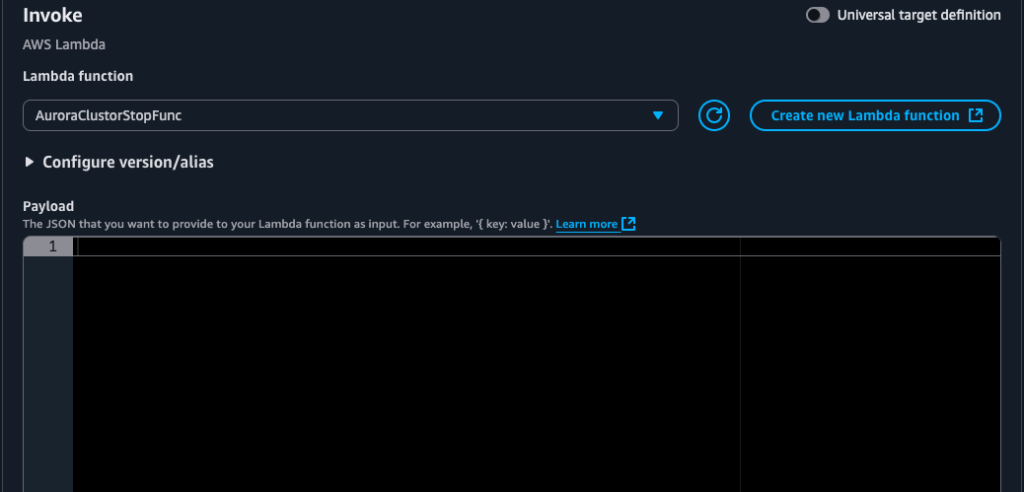Click external-link icon next to Learn more

[628, 224]
